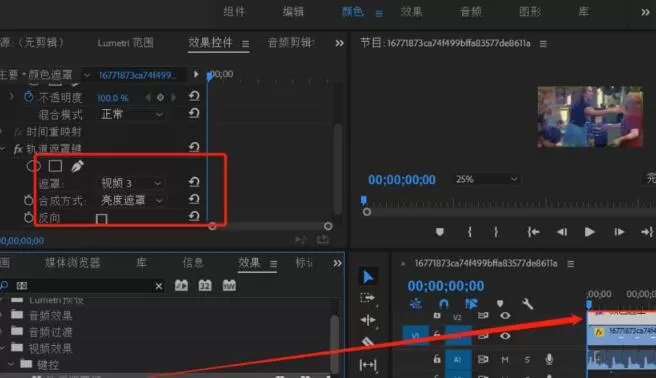Play the program monitor
Image resolution: width=656 pixels, height=378 pixels.
[x=589, y=232]
